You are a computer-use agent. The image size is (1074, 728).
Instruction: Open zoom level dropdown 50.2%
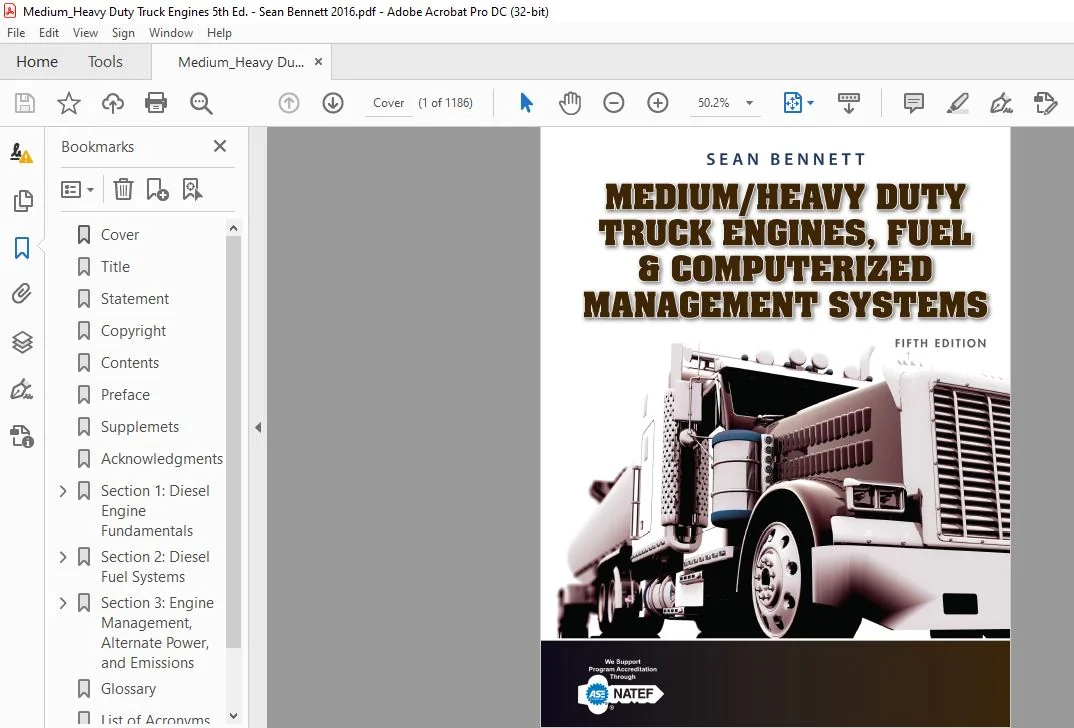point(749,103)
